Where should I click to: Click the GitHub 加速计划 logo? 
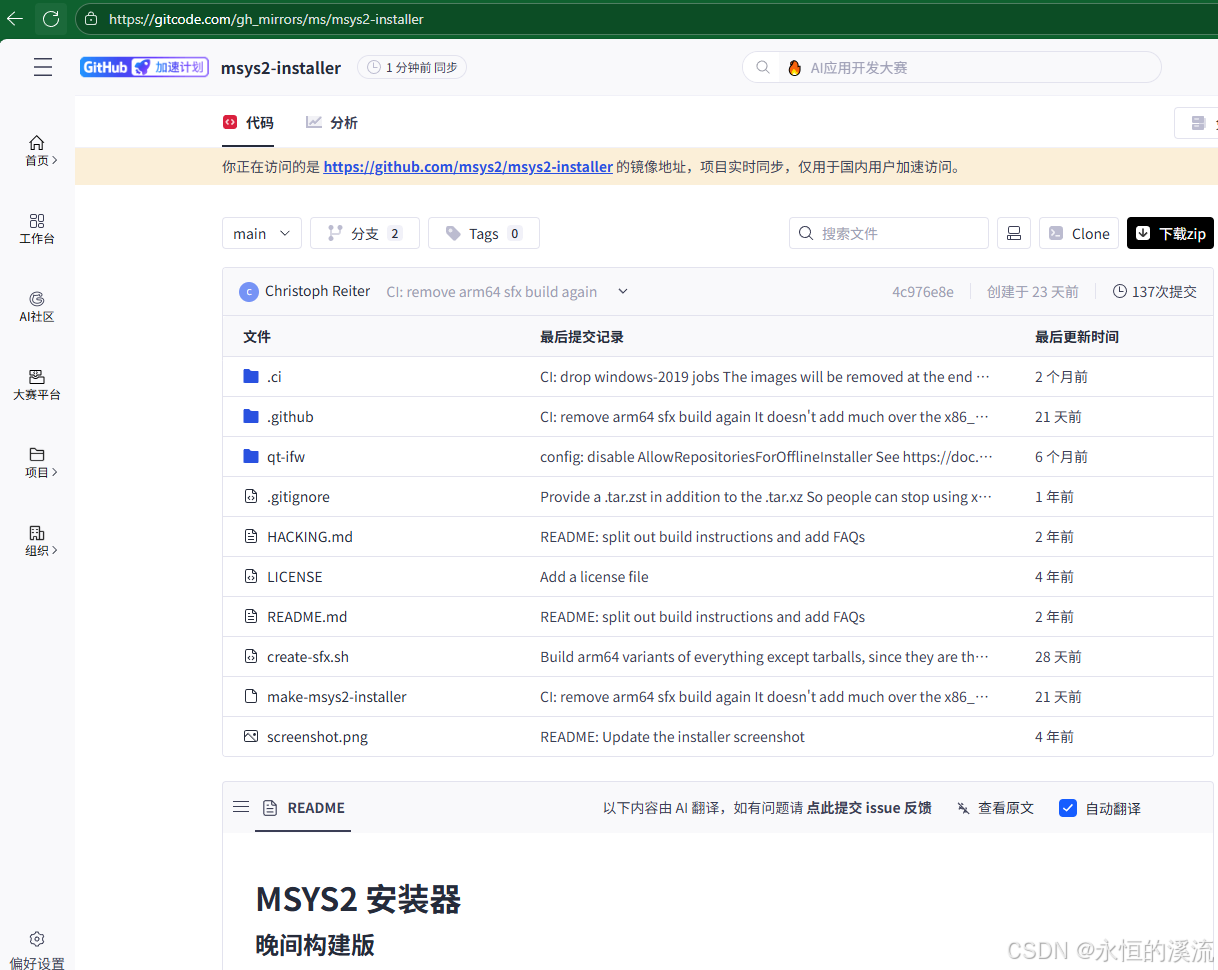click(144, 67)
